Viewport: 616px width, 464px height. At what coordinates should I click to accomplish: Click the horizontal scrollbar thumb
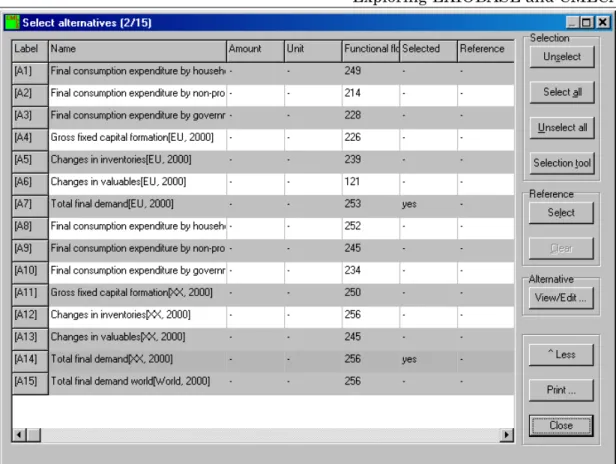(x=33, y=435)
